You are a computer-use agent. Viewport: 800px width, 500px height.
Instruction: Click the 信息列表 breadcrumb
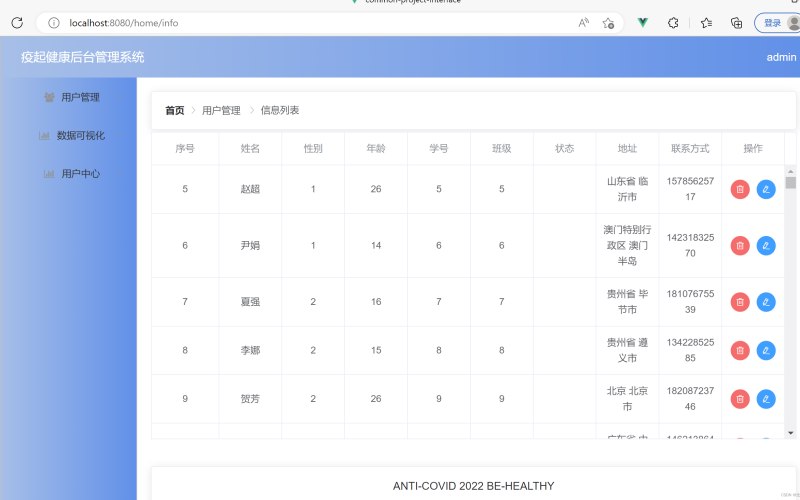[x=280, y=110]
